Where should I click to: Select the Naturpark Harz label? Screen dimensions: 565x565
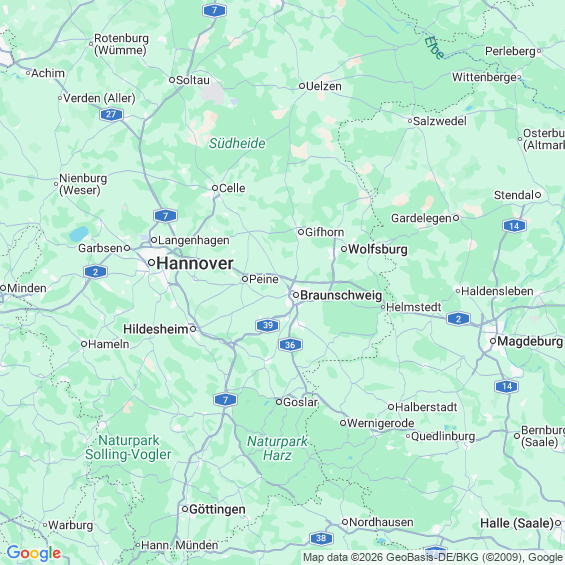click(277, 448)
